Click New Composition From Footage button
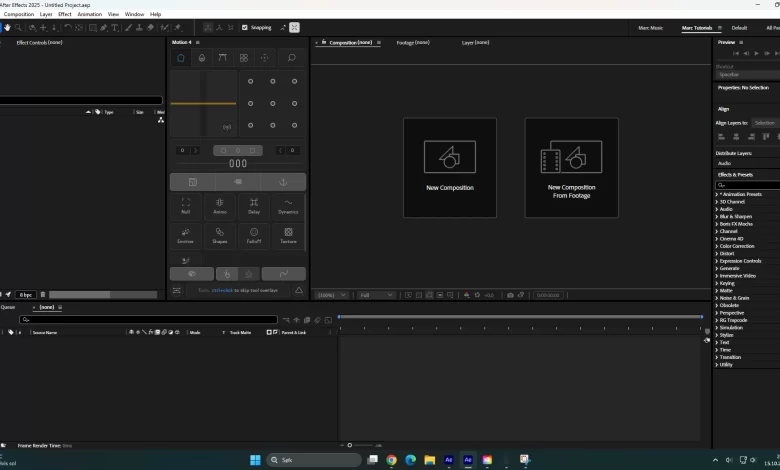Screen dimensions: 780x470 [x=572, y=168]
